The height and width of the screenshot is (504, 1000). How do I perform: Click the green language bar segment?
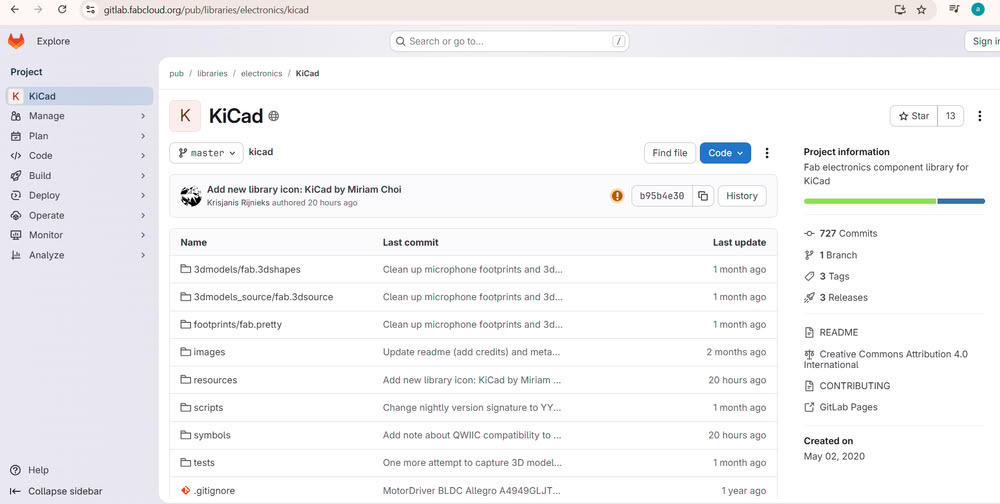click(869, 201)
